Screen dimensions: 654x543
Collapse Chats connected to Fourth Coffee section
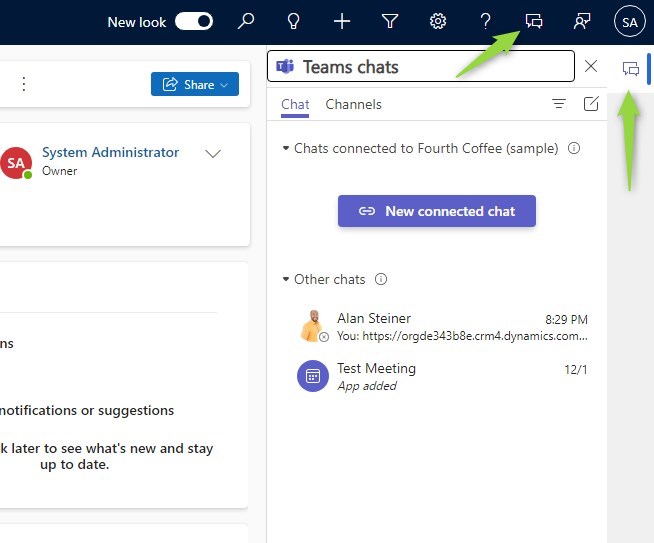pyautogui.click(x=286, y=148)
